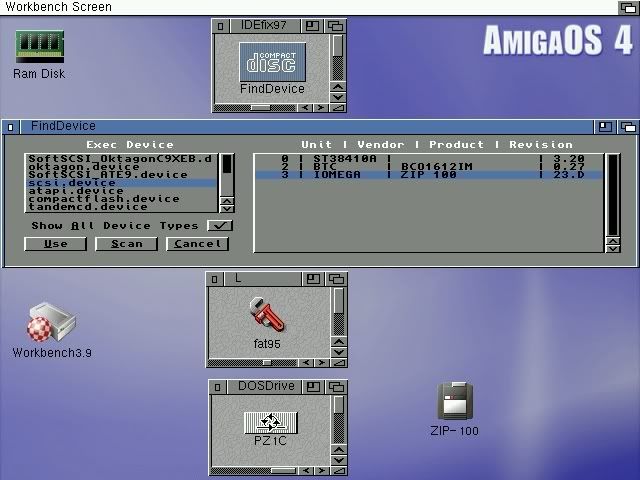
Task: Click the DOSDrive horizontal scrollbar knob
Action: (x=283, y=471)
